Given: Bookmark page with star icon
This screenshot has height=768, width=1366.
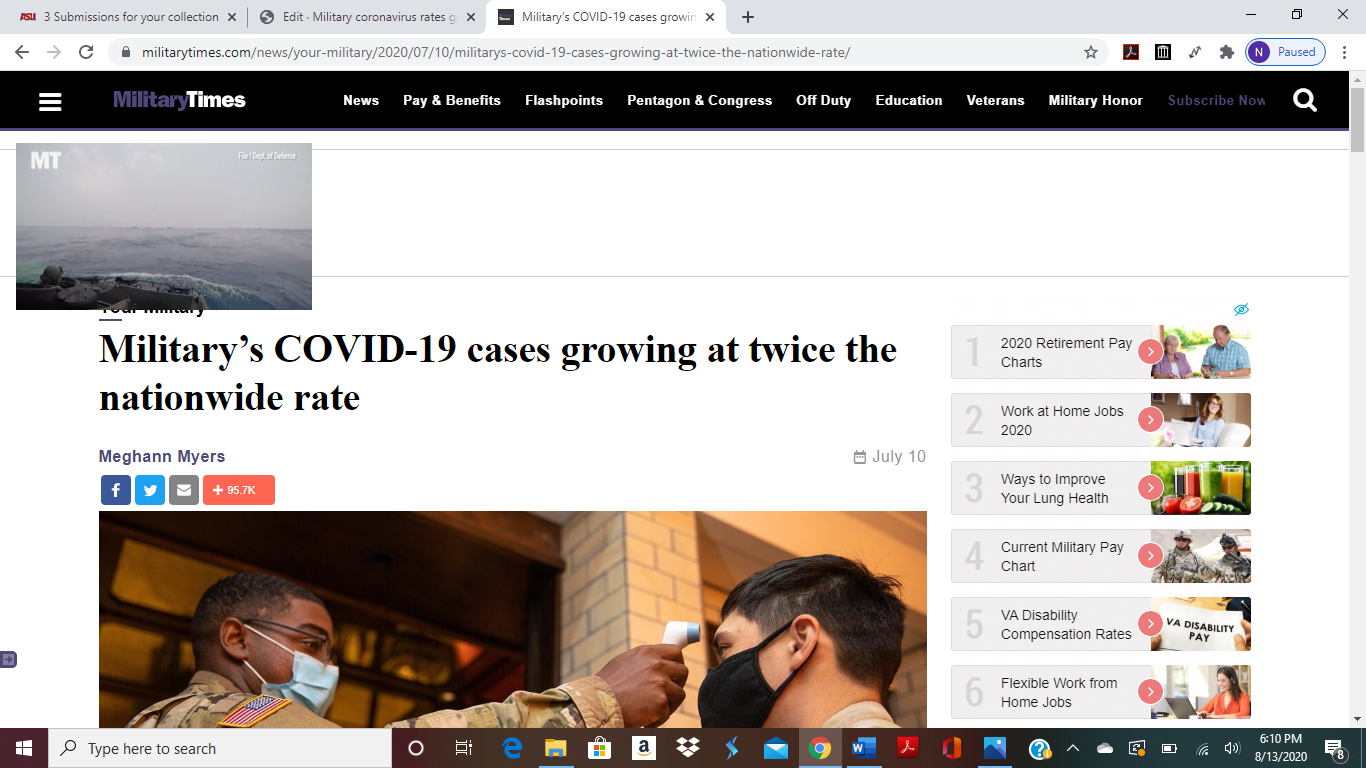Looking at the screenshot, I should [x=1091, y=52].
